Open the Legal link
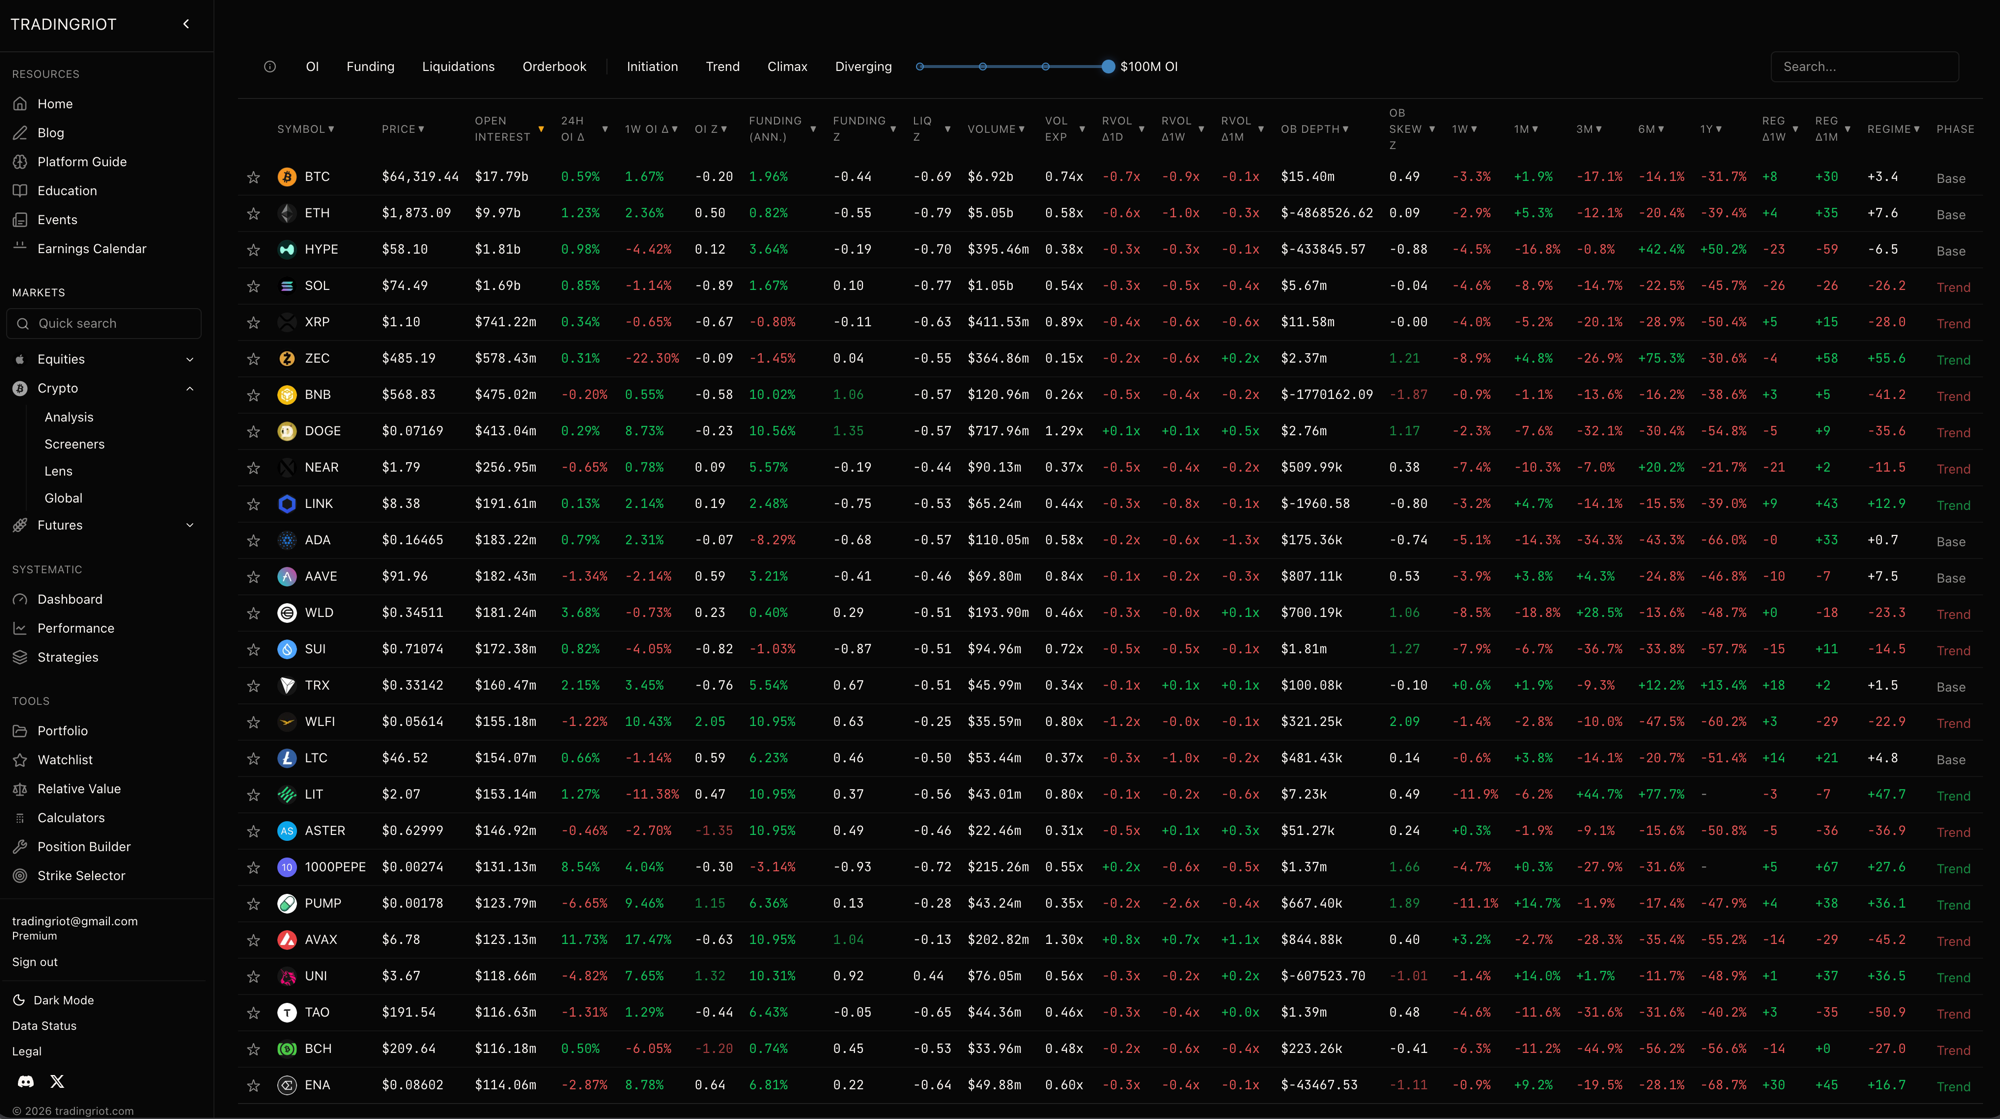The width and height of the screenshot is (2000, 1119). point(27,1051)
